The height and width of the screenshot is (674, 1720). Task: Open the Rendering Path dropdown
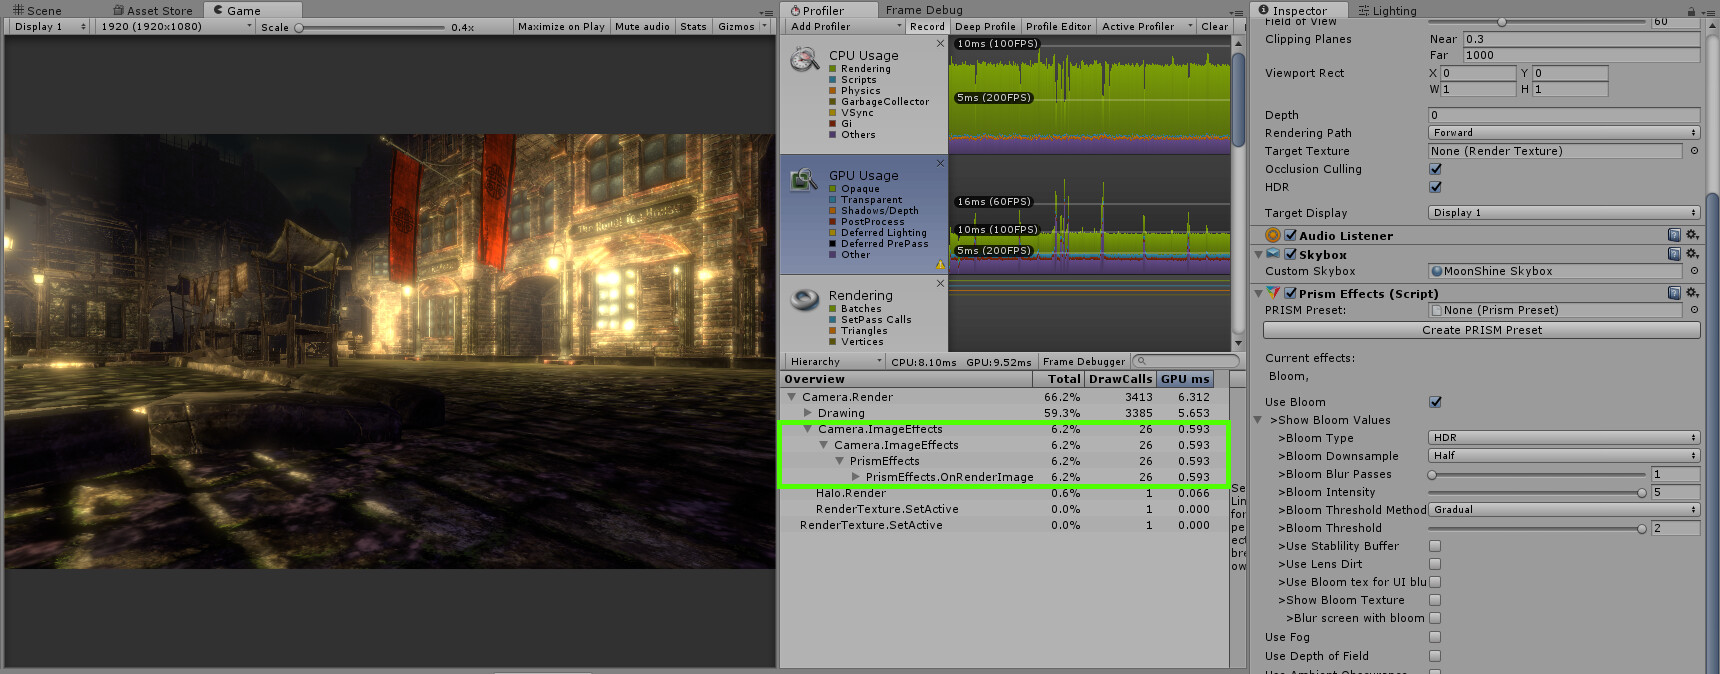pos(1564,133)
